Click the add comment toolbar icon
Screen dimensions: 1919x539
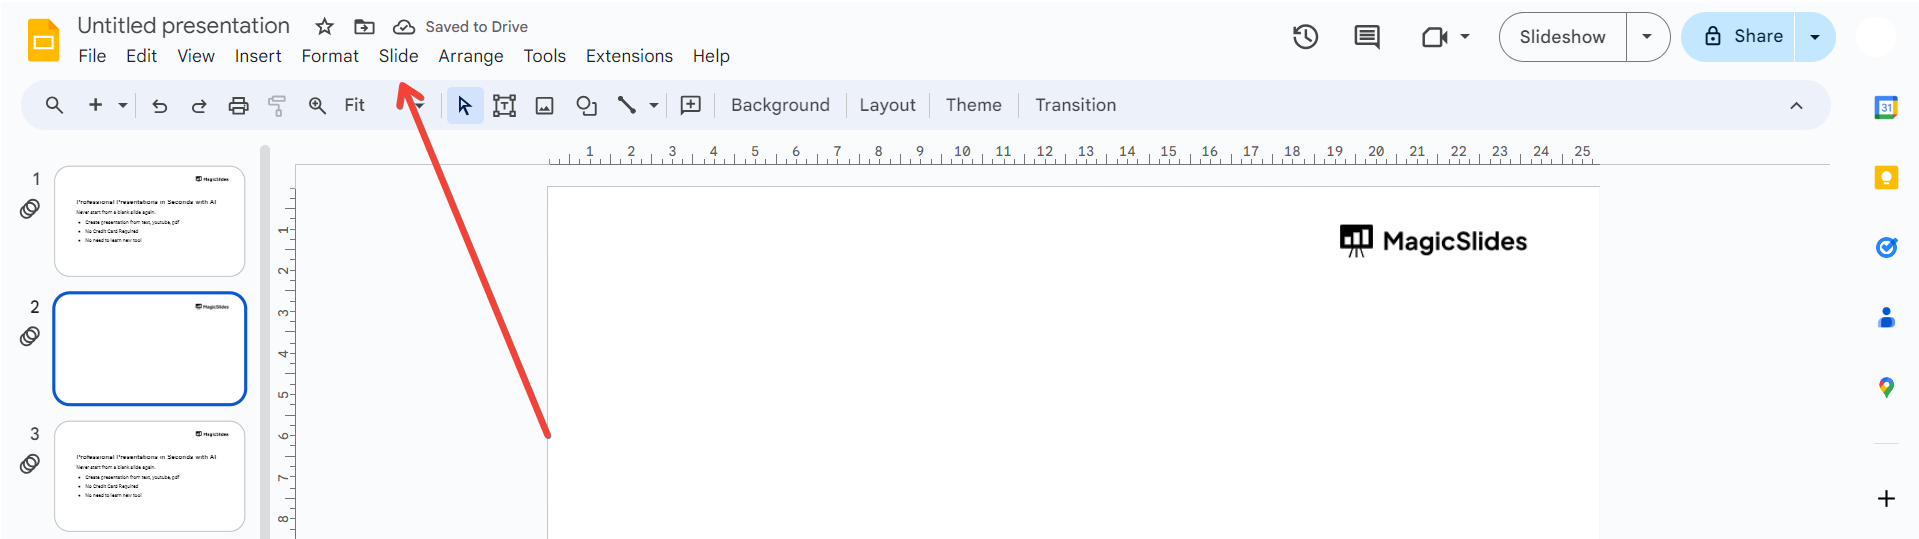[x=691, y=105]
